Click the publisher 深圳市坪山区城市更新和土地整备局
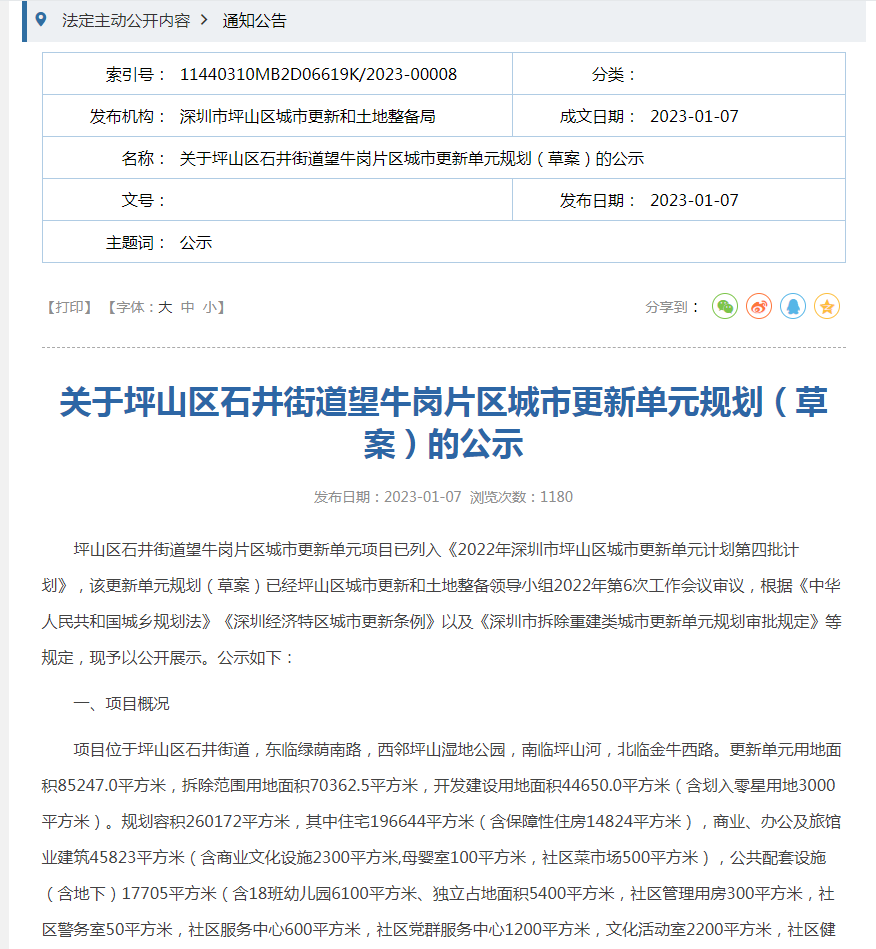Screen dimensions: 876x949 pyautogui.click(x=307, y=116)
